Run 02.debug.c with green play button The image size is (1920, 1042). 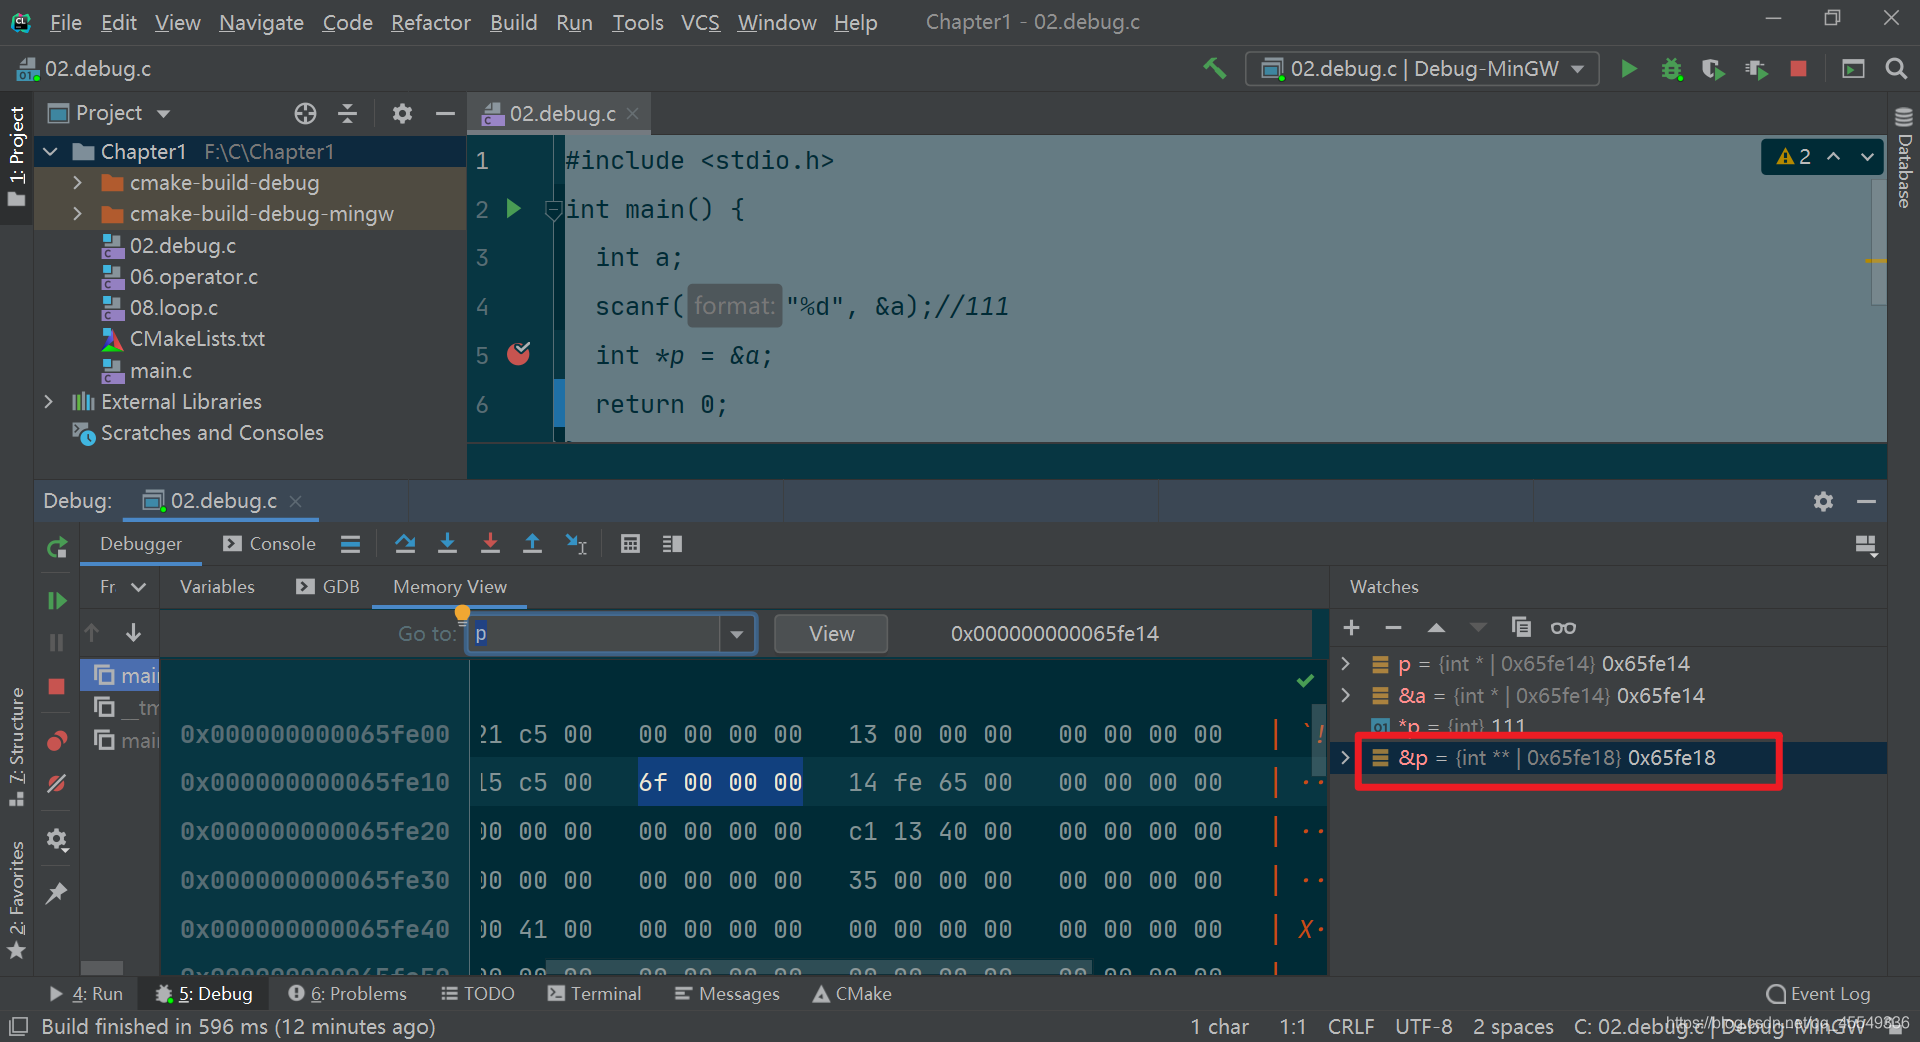(x=1629, y=68)
